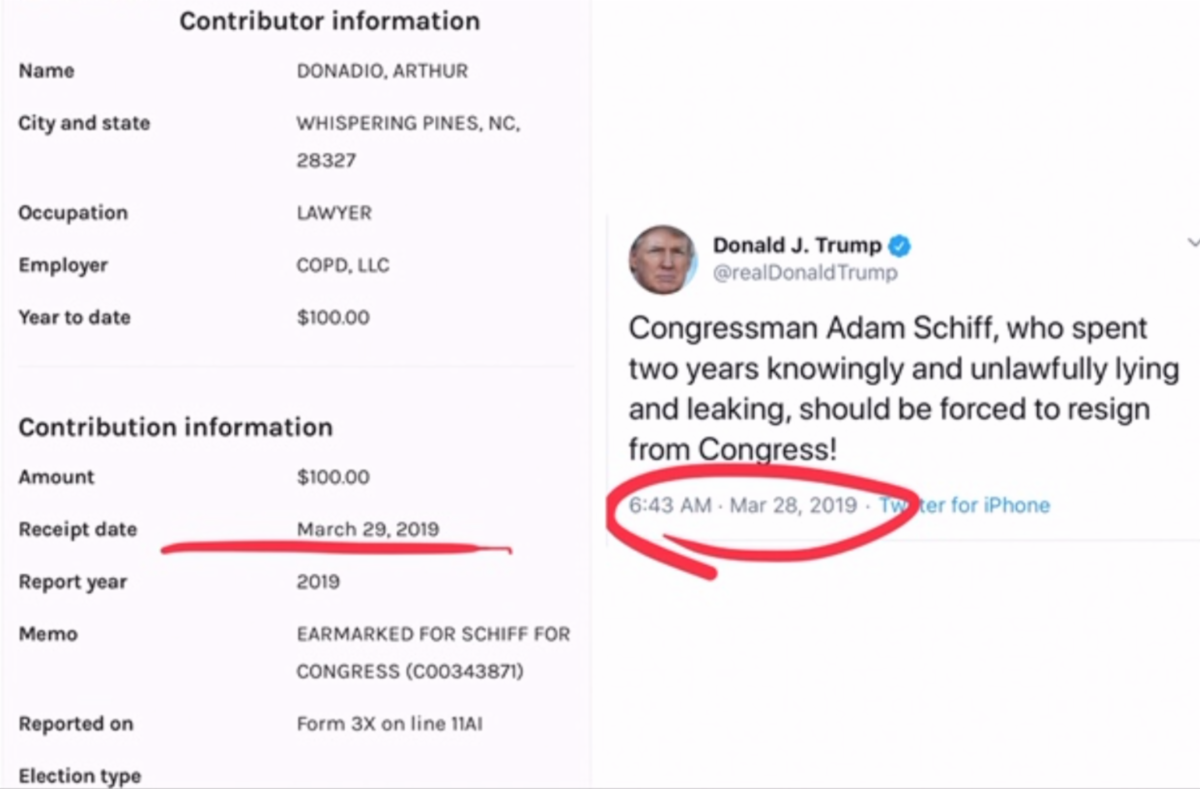This screenshot has width=1200, height=789.
Task: Click the Contributor information heading
Action: coord(329,21)
